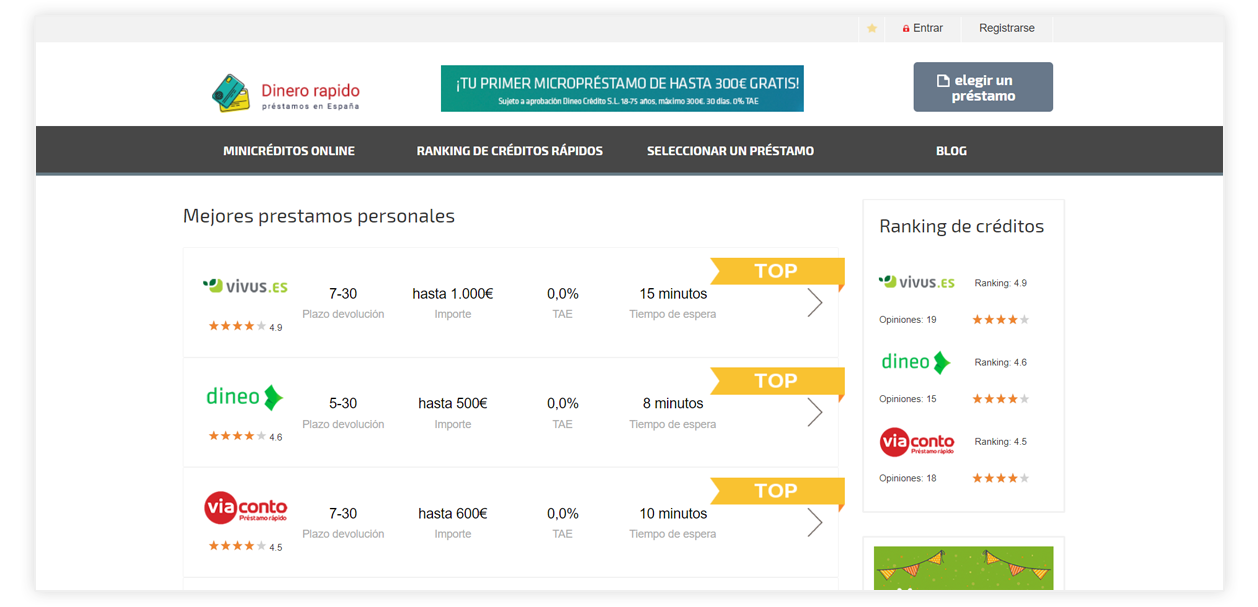Click the Registrarse link
Viewport: 1258px width, 607px height.
tap(1006, 28)
